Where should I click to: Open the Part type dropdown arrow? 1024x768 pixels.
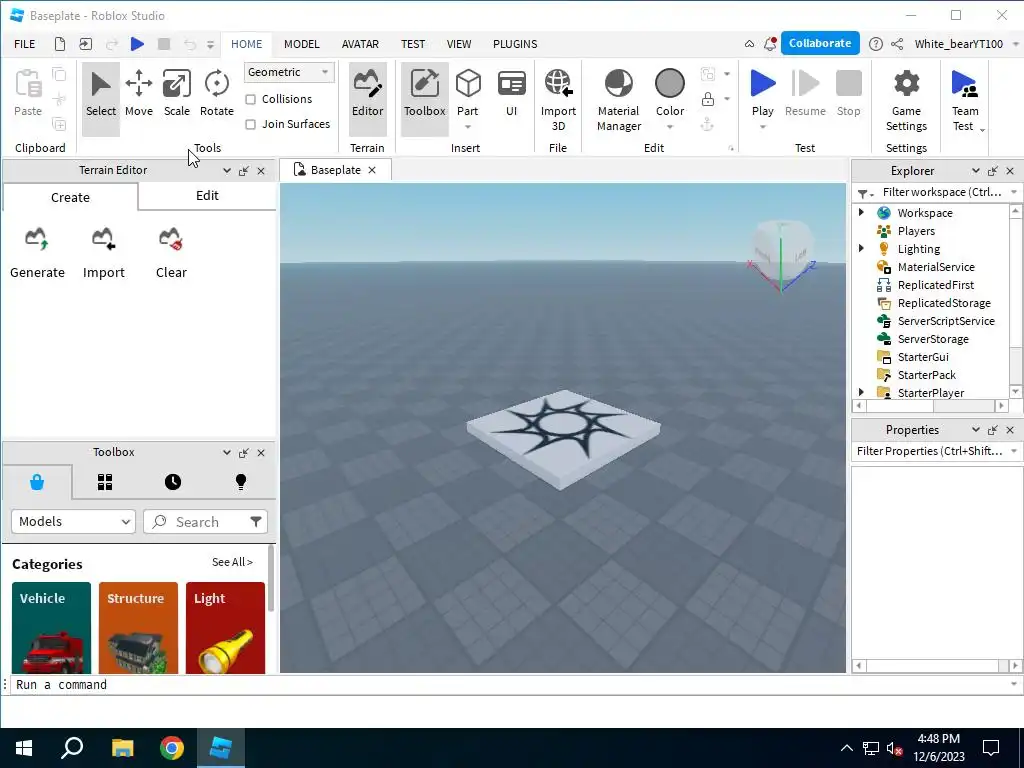pos(468,127)
